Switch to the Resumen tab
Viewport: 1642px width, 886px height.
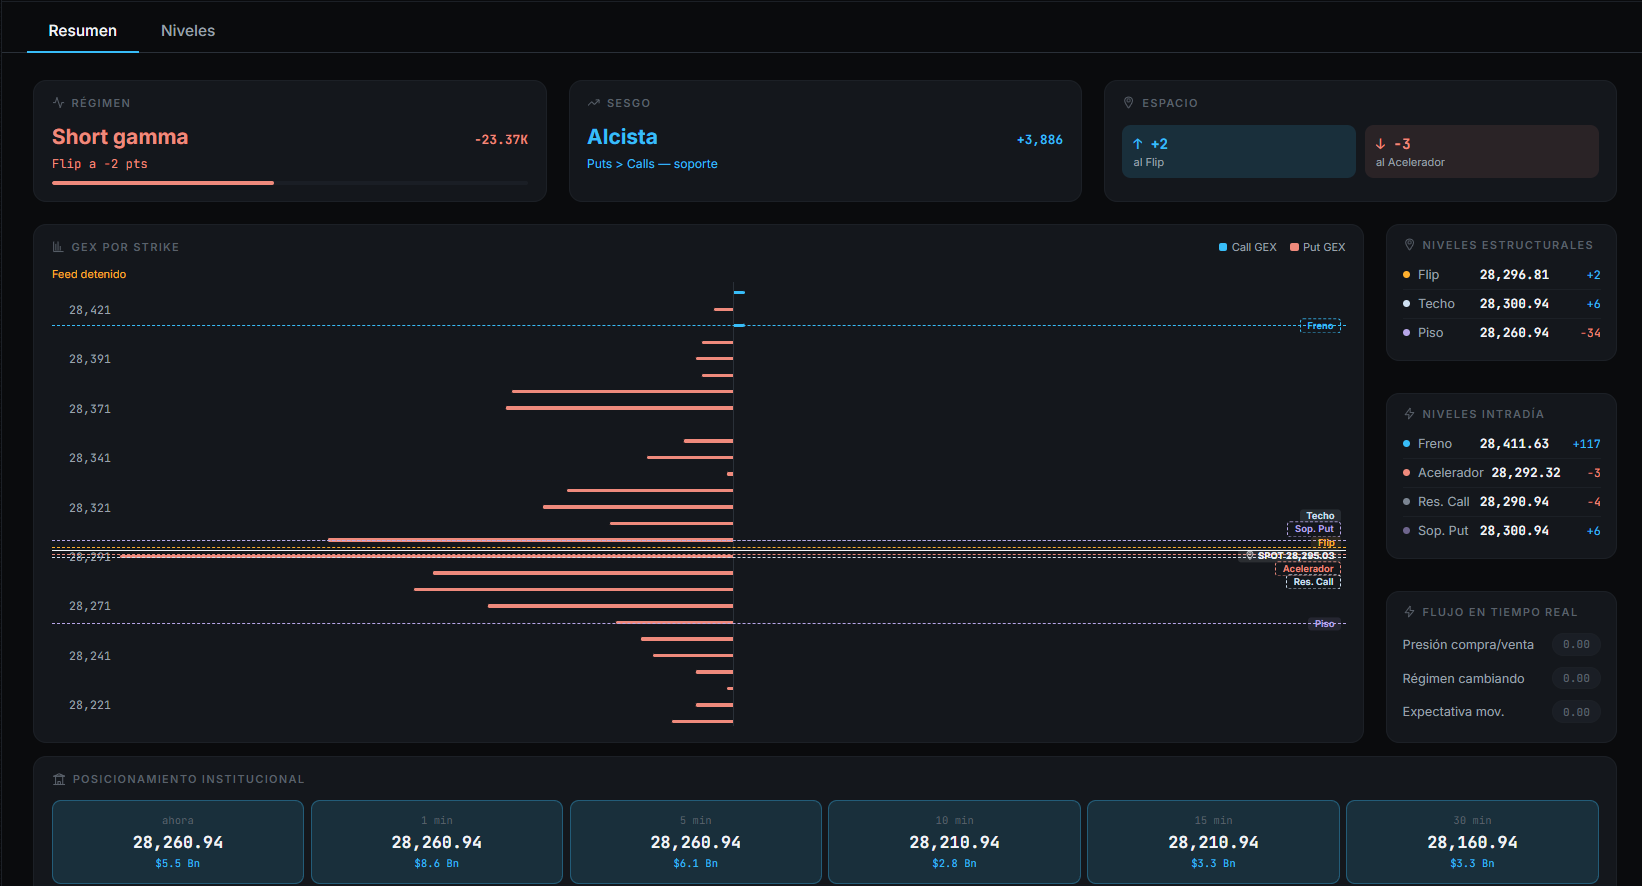[x=83, y=31]
